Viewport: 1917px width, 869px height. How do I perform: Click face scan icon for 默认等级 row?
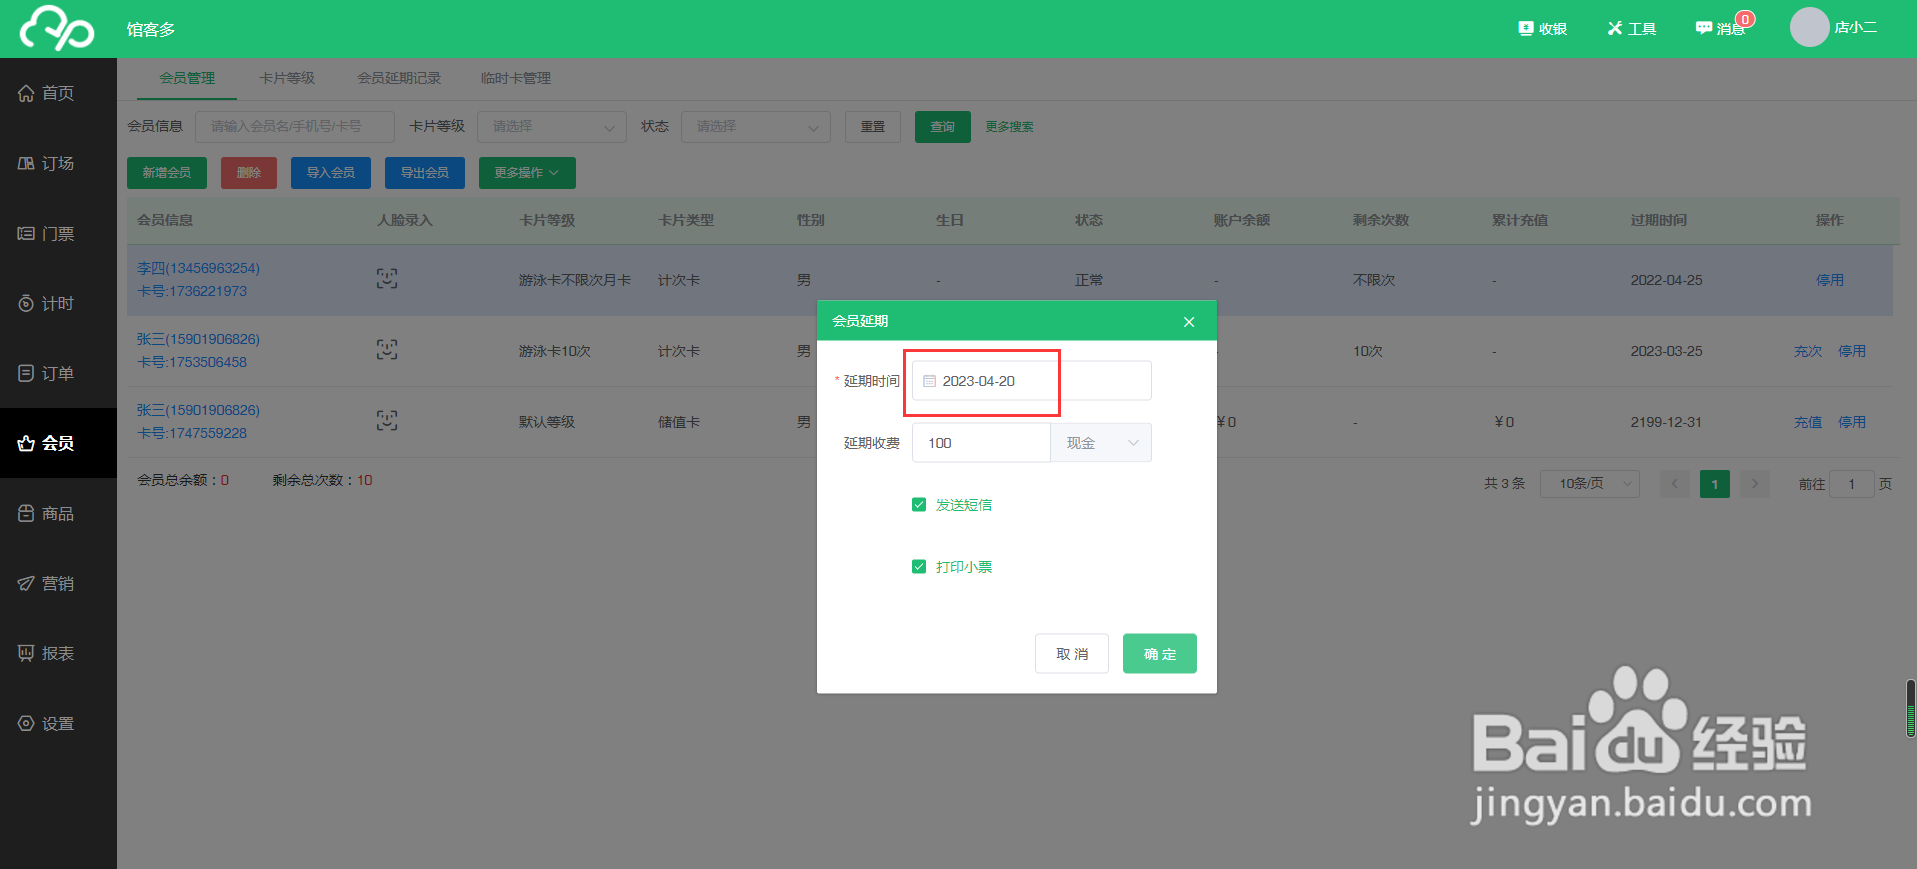tap(387, 421)
